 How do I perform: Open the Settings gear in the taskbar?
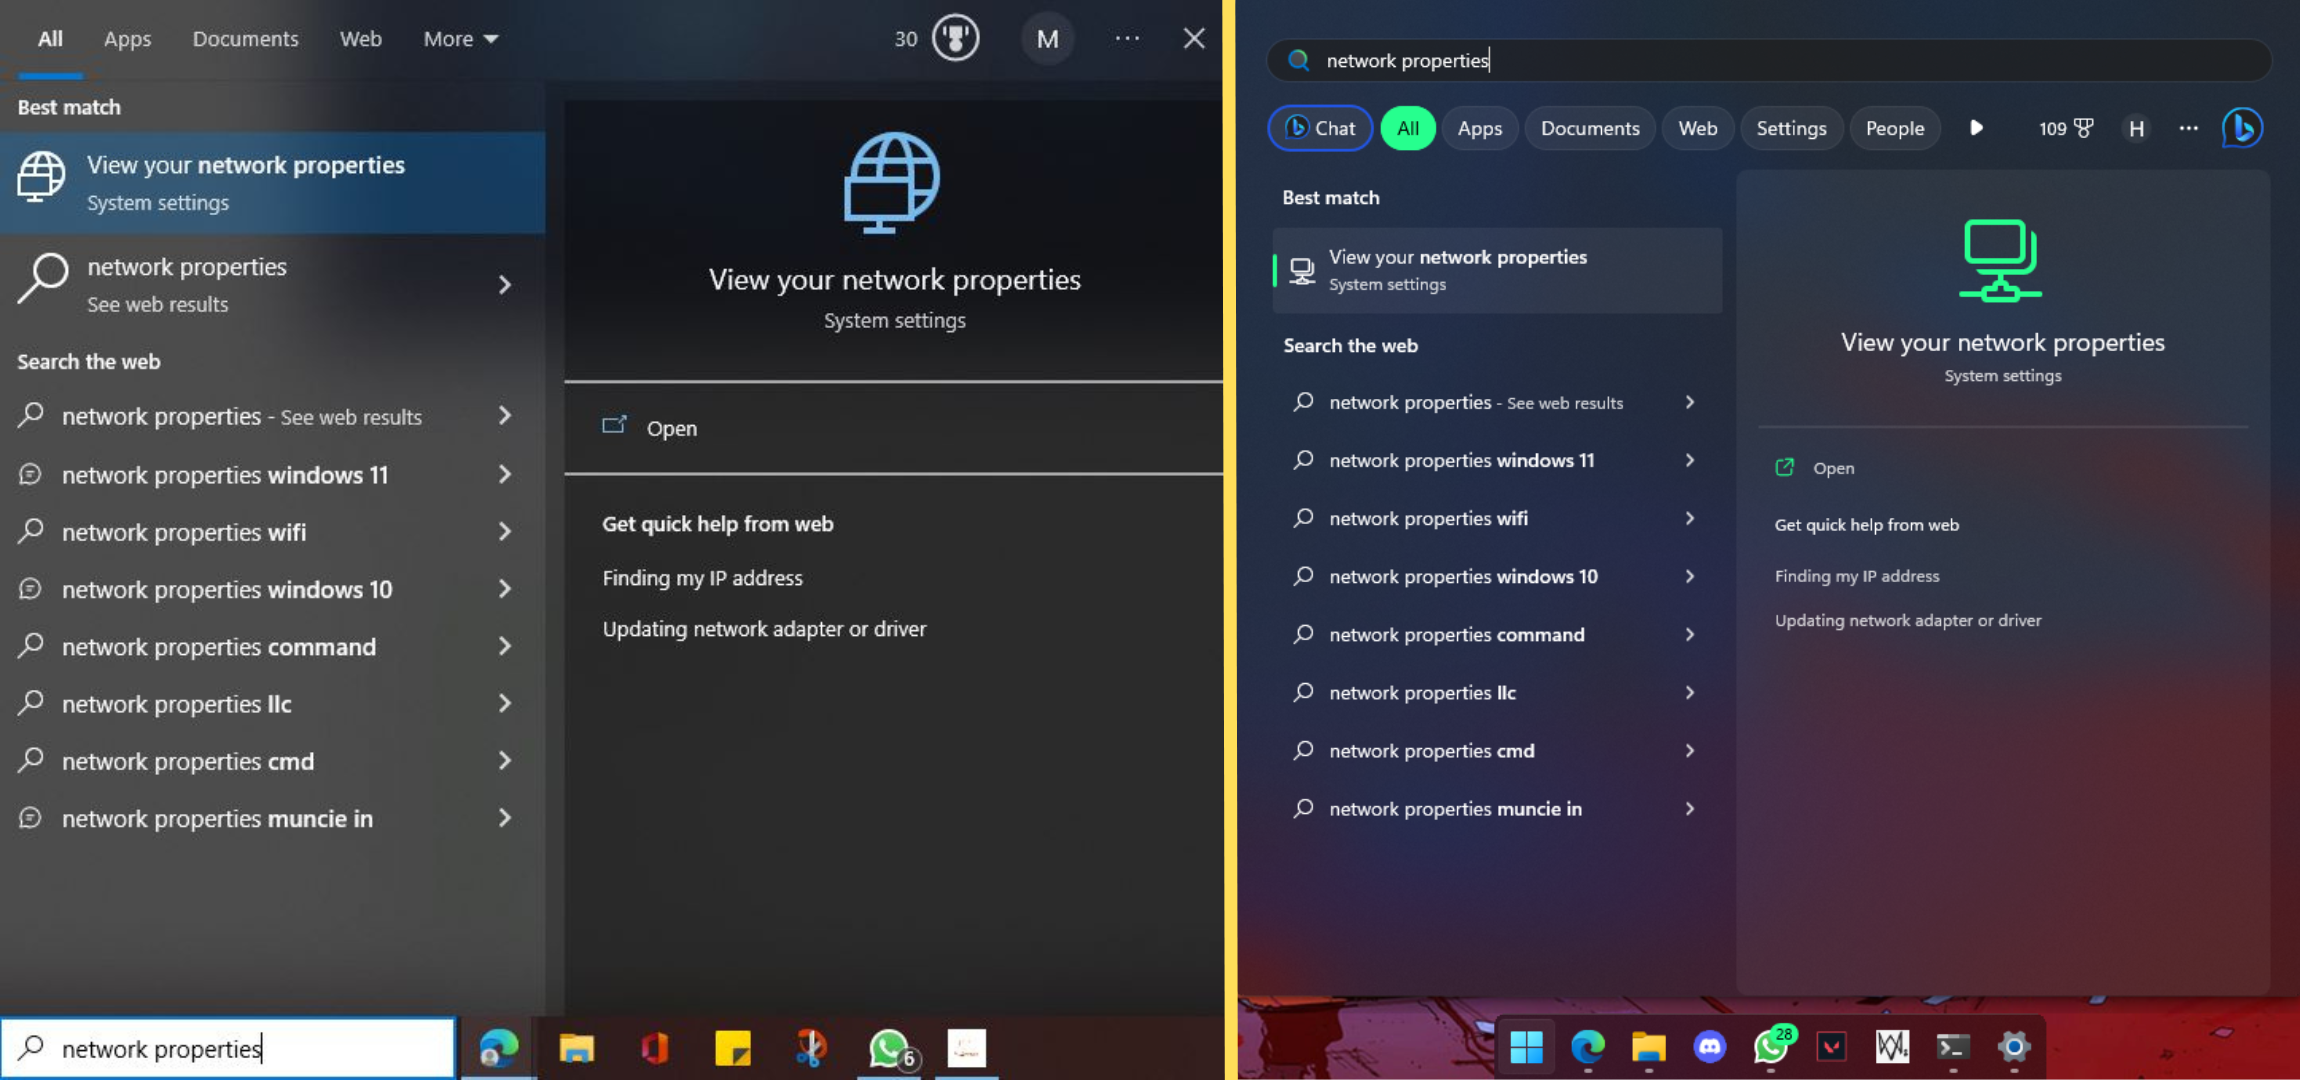(x=2013, y=1047)
